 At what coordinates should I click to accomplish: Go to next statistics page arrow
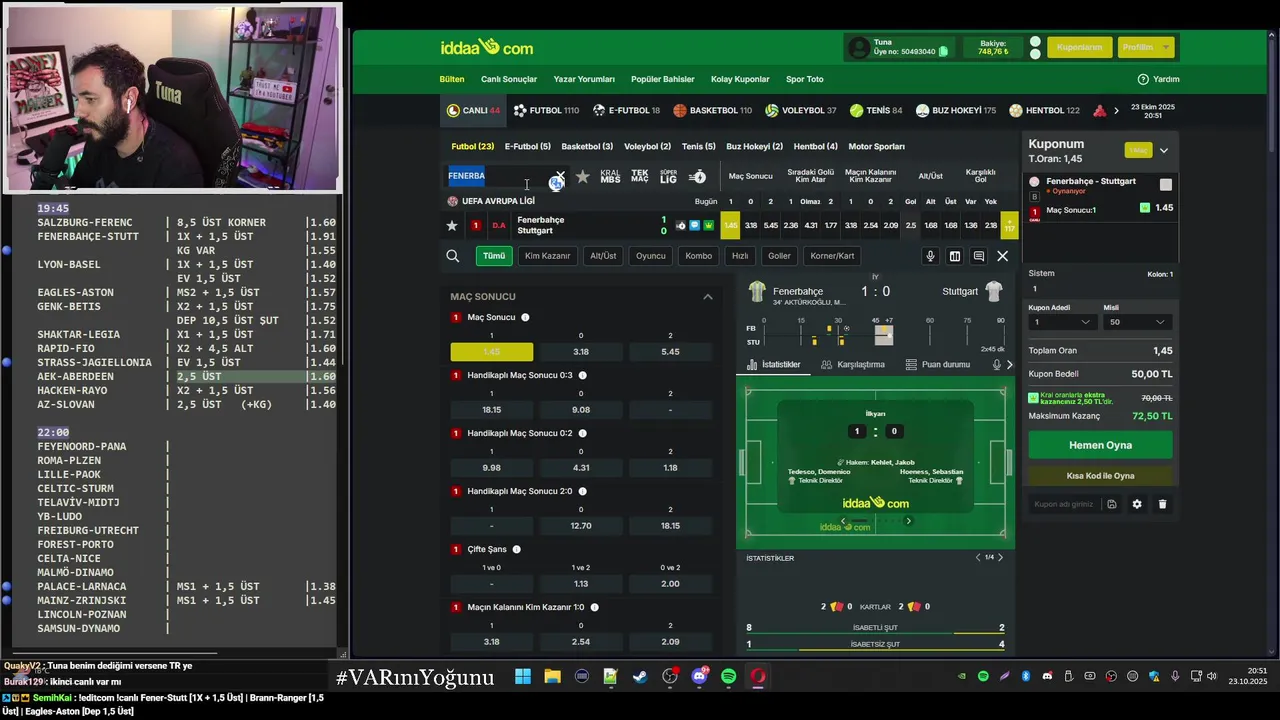[x=1000, y=558]
